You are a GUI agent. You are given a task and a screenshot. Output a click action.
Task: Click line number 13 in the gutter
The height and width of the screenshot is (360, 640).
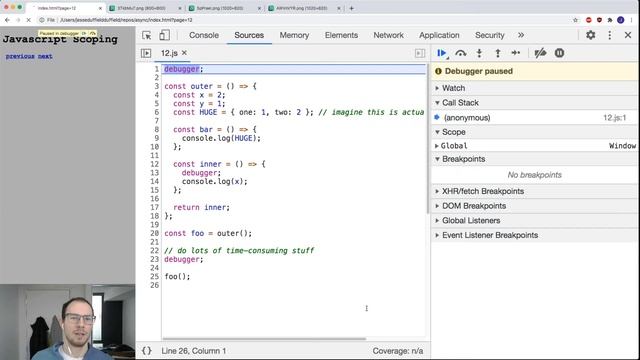pos(154,173)
